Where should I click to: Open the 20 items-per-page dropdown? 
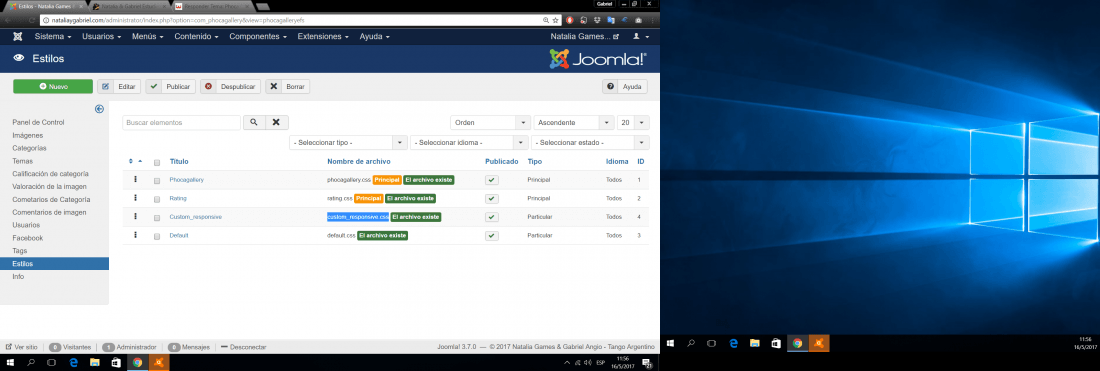tap(633, 122)
